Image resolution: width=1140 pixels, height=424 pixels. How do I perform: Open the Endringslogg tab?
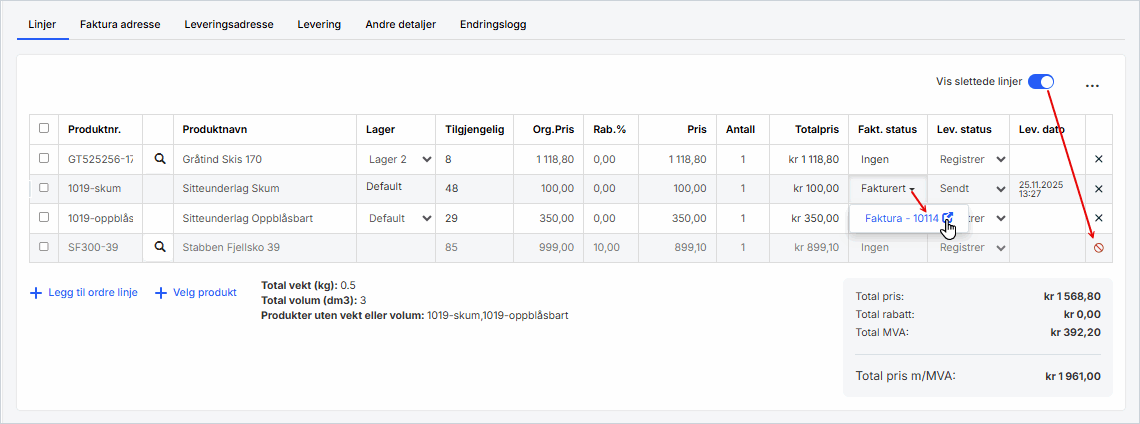492,24
